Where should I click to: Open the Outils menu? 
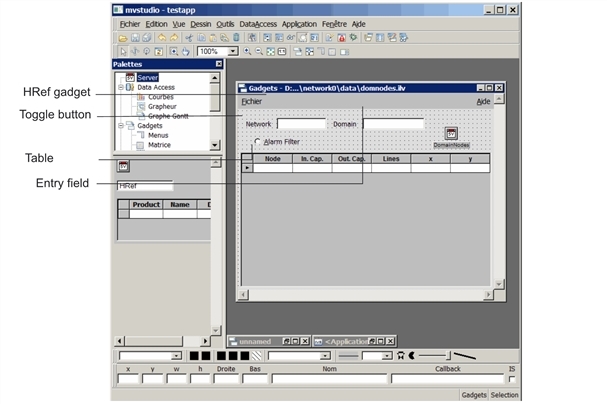(x=225, y=23)
